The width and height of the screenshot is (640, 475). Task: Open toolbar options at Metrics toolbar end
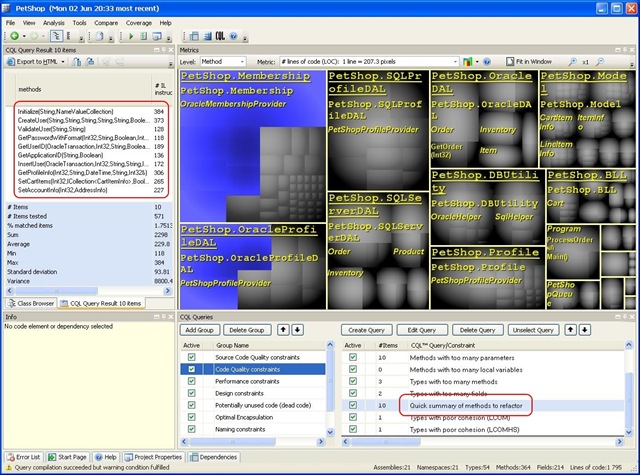click(x=632, y=64)
